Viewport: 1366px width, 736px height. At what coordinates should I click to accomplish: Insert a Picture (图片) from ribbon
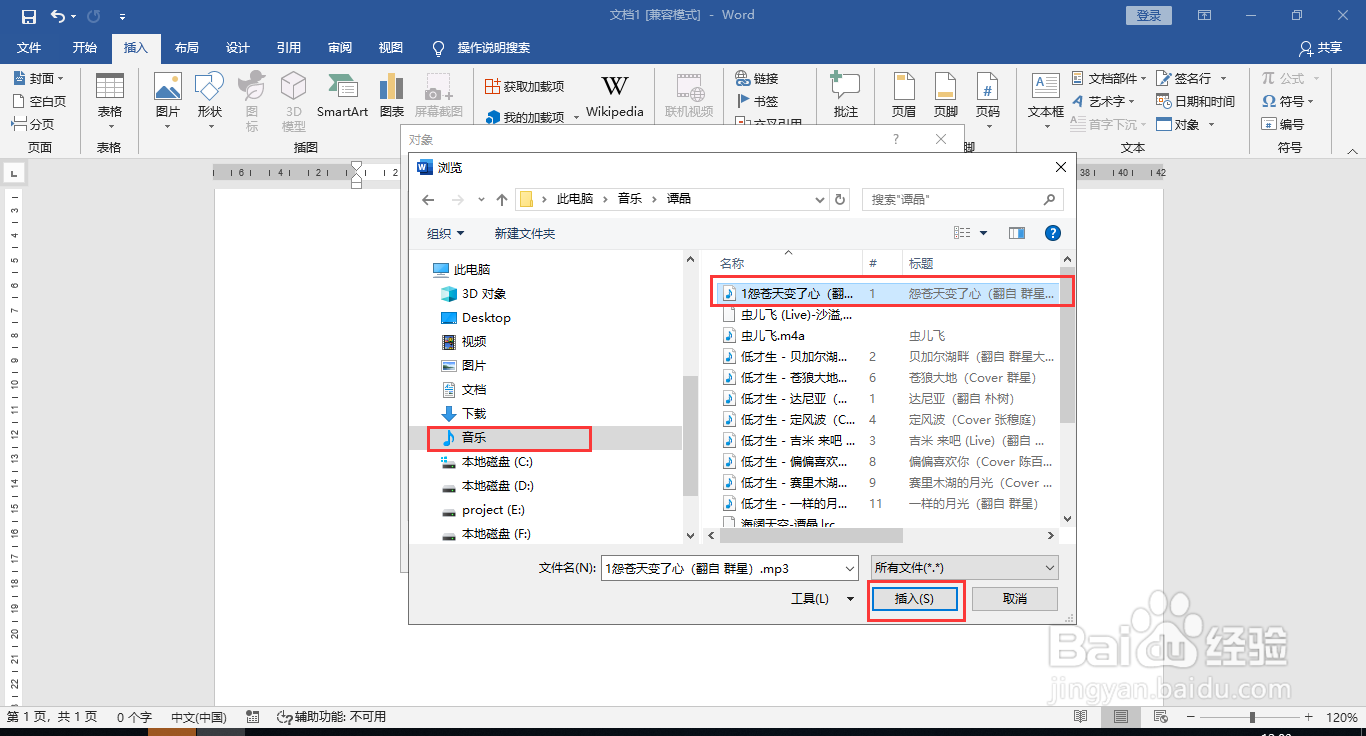[x=168, y=101]
